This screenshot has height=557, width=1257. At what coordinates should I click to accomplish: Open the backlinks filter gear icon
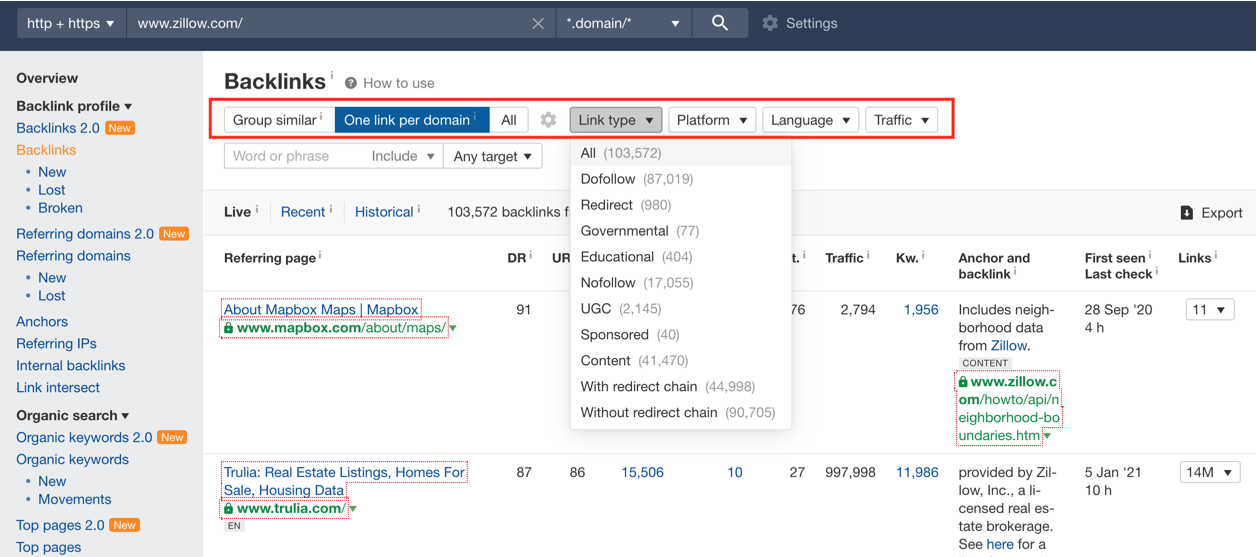[x=548, y=120]
